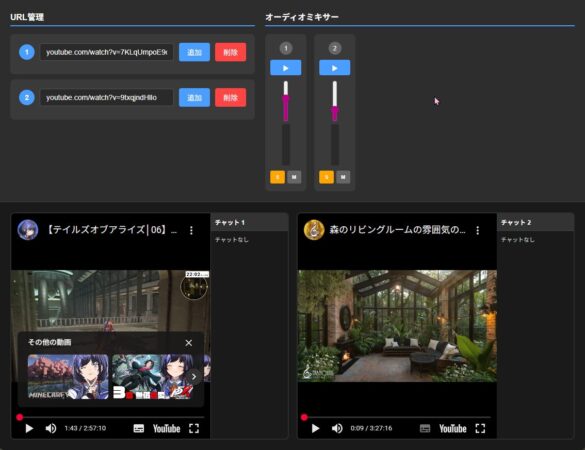This screenshot has height=450, width=585.
Task: Click the 追加 button for URL 2
Action: [194, 97]
